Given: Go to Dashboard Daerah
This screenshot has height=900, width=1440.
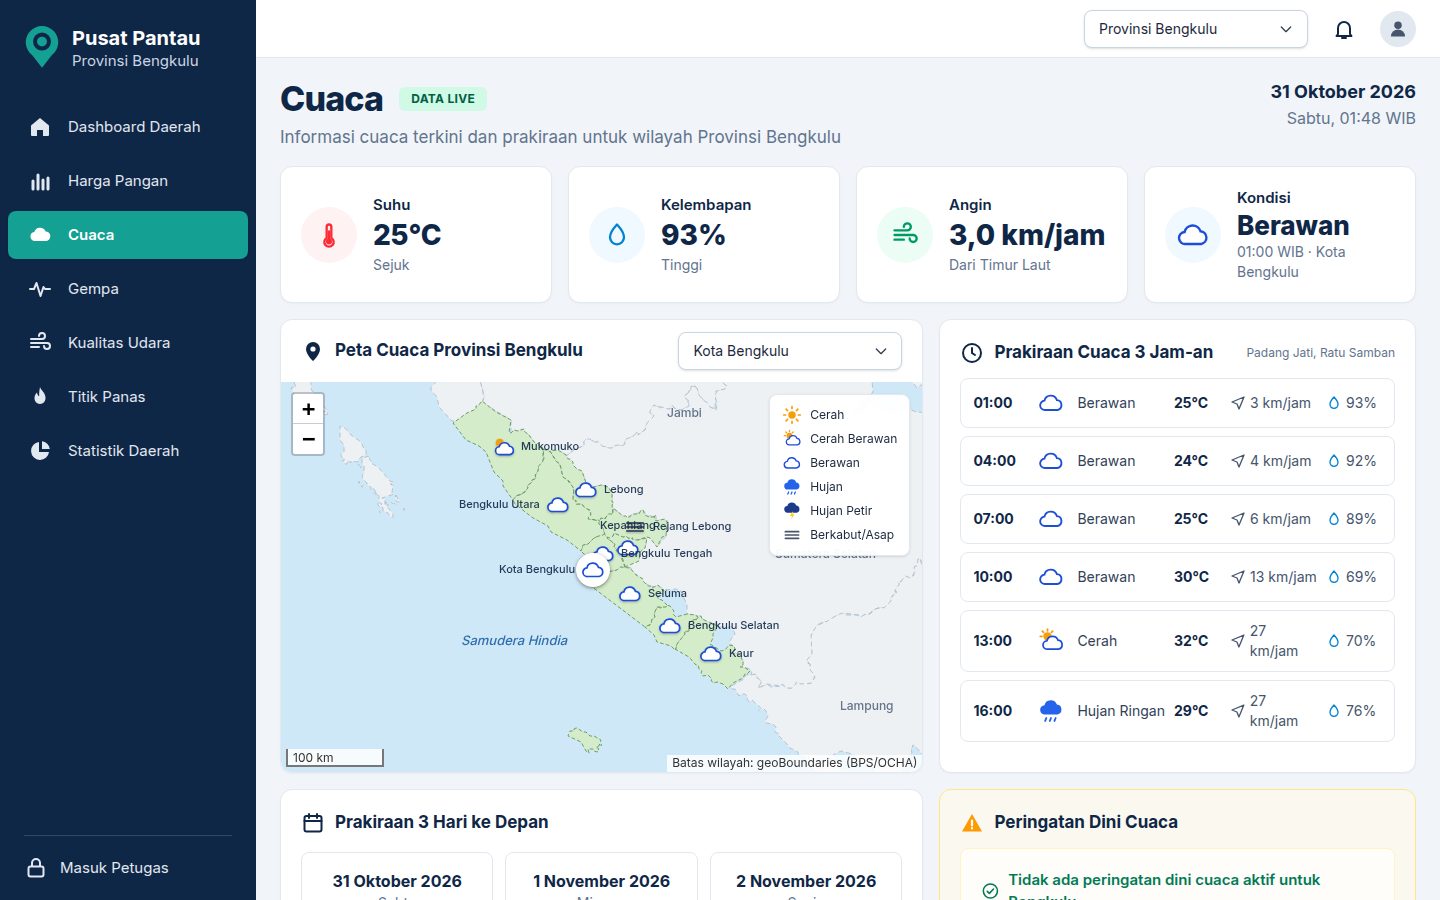Looking at the screenshot, I should pyautogui.click(x=128, y=127).
